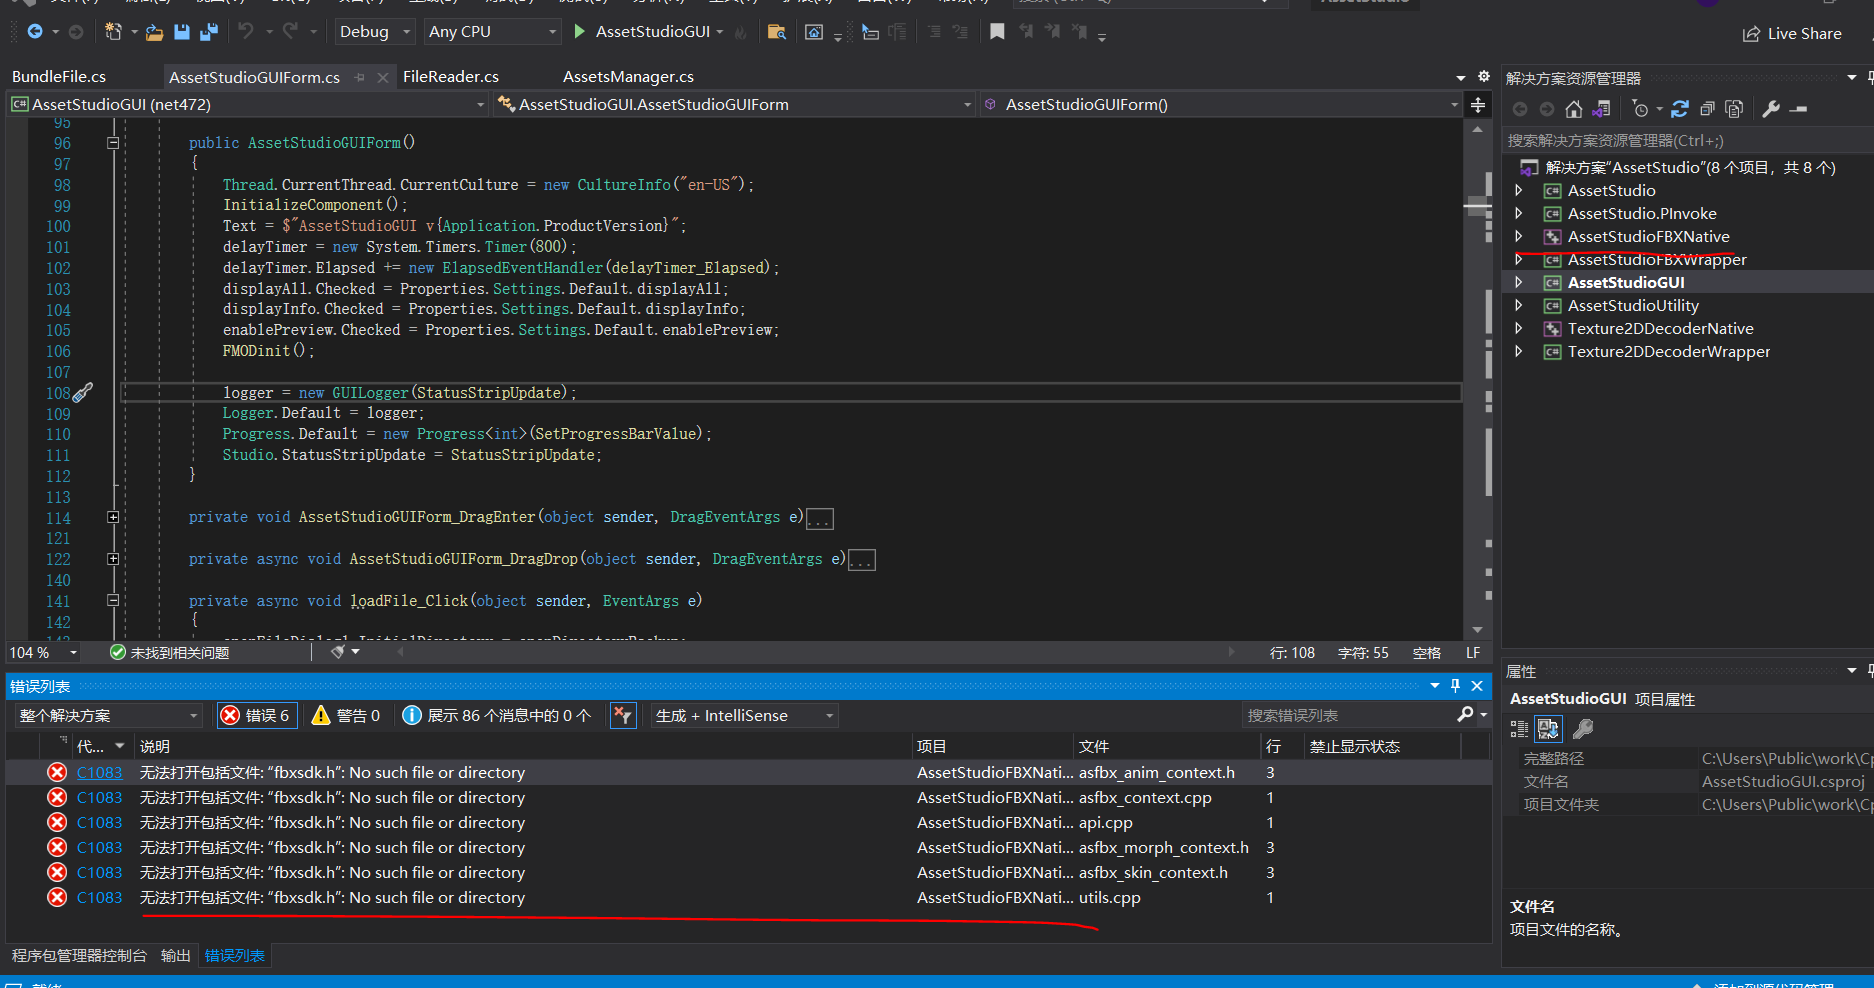
Task: Toggle the Errors 6 filter button
Action: pyautogui.click(x=257, y=715)
